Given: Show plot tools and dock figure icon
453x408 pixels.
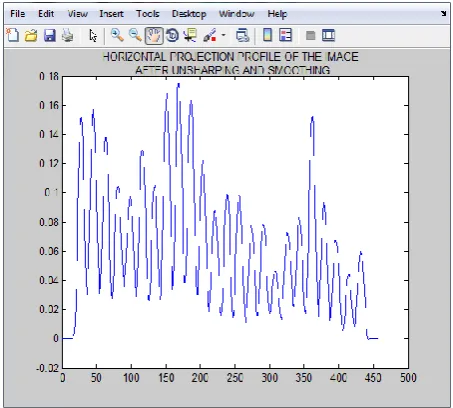Looking at the screenshot, I should (328, 35).
